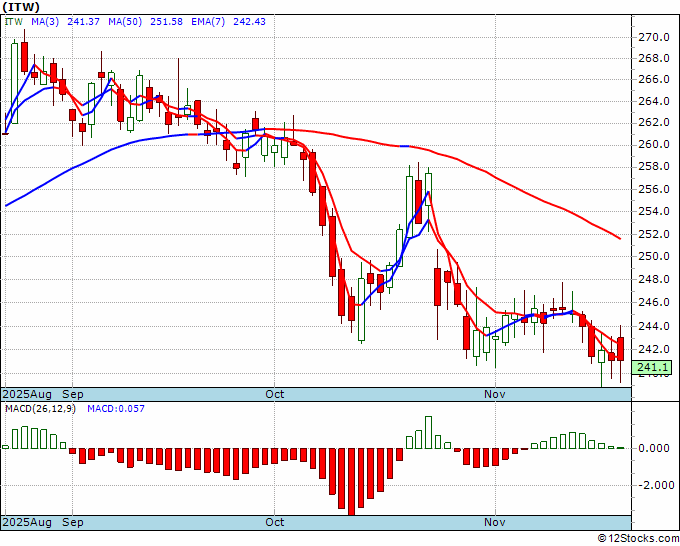Click the 262.0 price axis label
The height and width of the screenshot is (546, 680).
pos(654,123)
